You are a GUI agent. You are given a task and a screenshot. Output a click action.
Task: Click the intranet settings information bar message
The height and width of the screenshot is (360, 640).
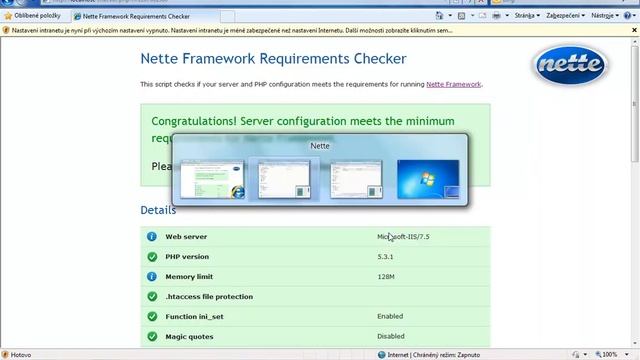232,30
